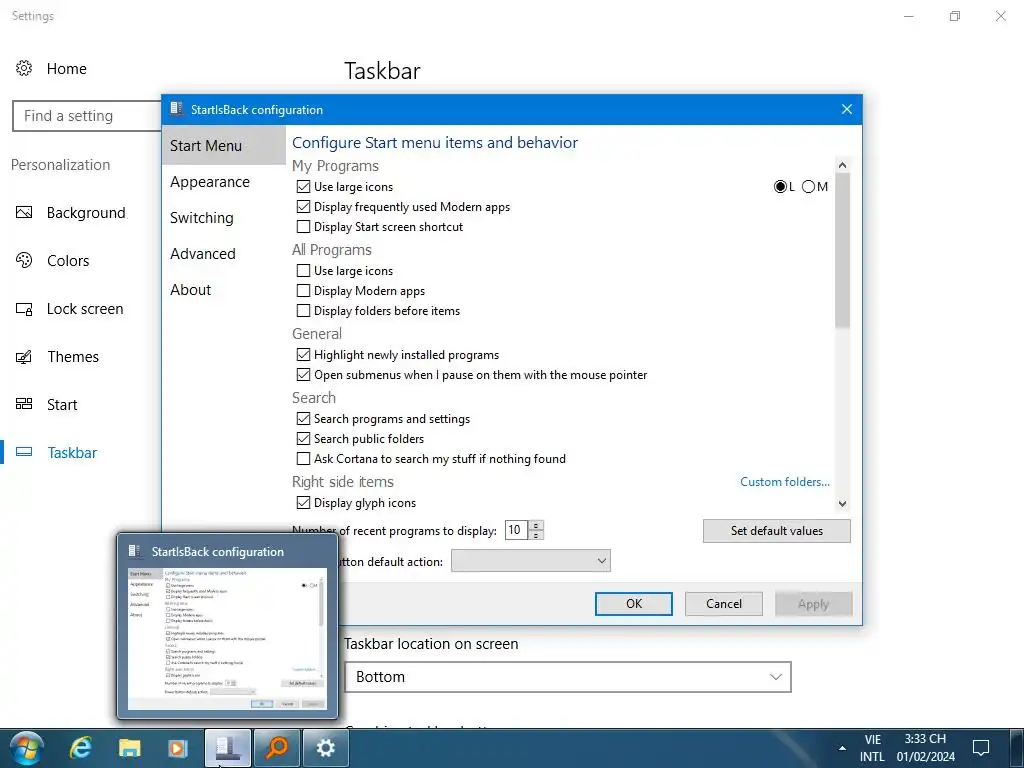Enable Display Start screen shortcut
Viewport: 1024px width, 768px height.
click(x=303, y=227)
